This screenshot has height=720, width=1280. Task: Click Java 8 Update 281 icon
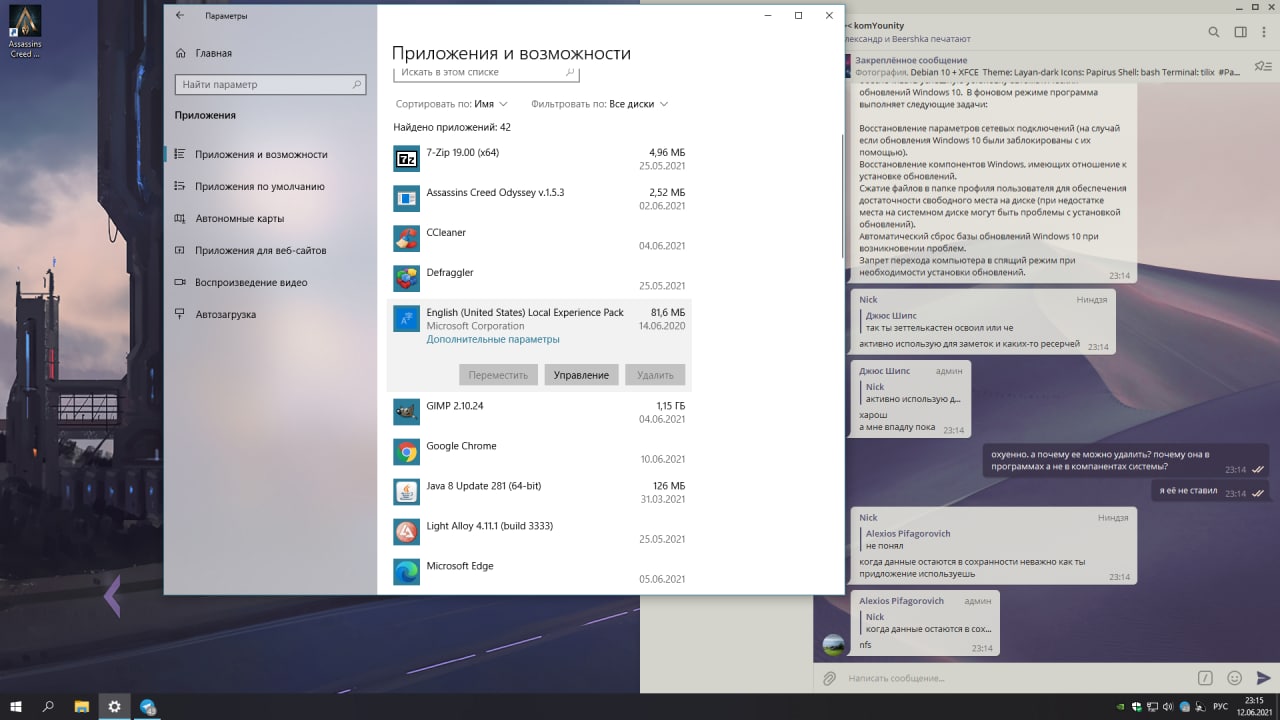406,492
